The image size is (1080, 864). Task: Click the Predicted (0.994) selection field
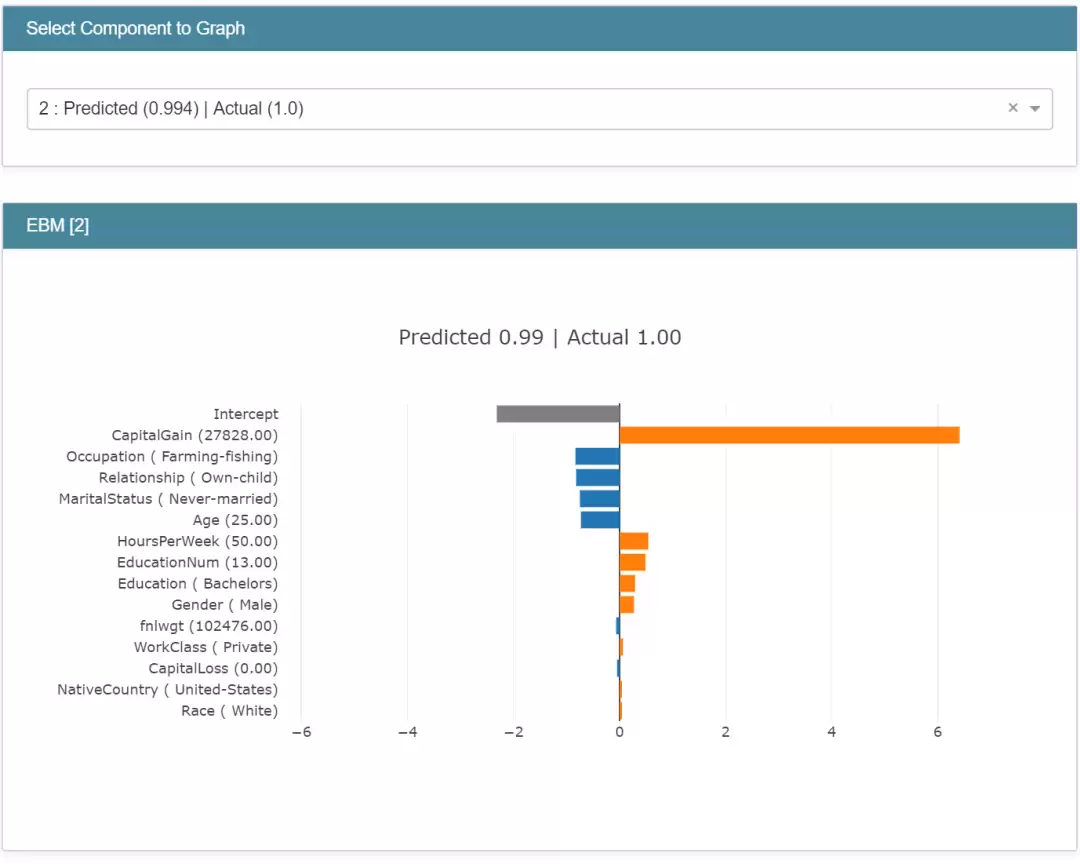point(539,109)
